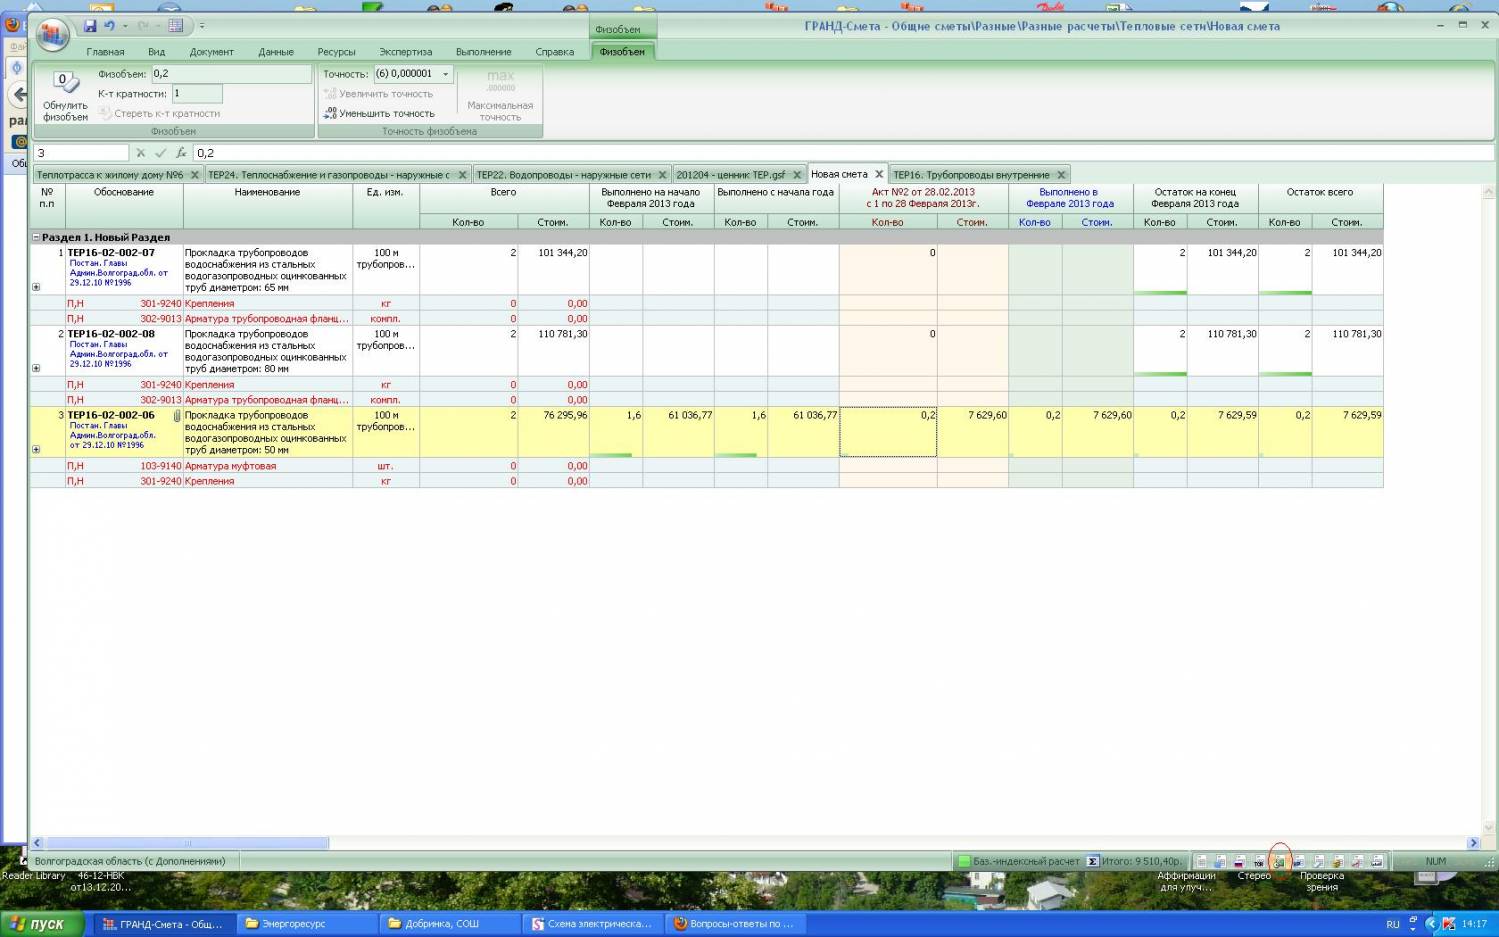Click the Уменьшить точность icon
Viewport: 1499px width, 937px height.
(330, 113)
